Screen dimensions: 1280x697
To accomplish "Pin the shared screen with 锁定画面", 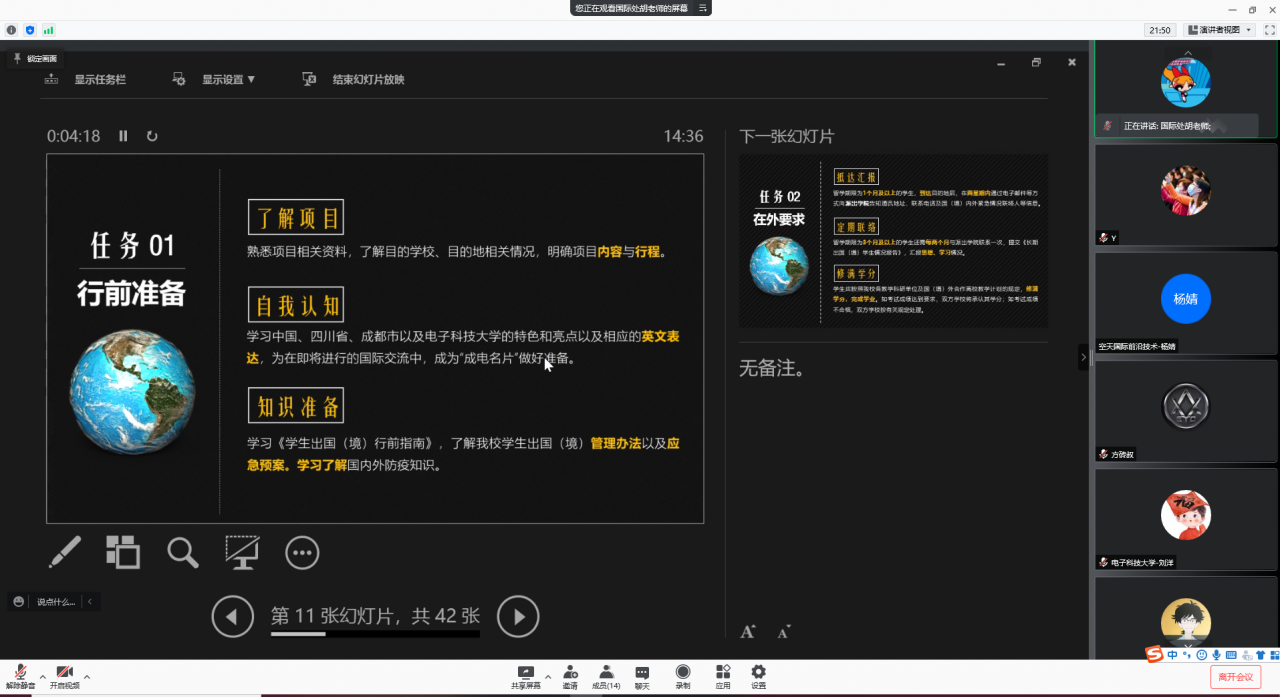I will coord(37,59).
